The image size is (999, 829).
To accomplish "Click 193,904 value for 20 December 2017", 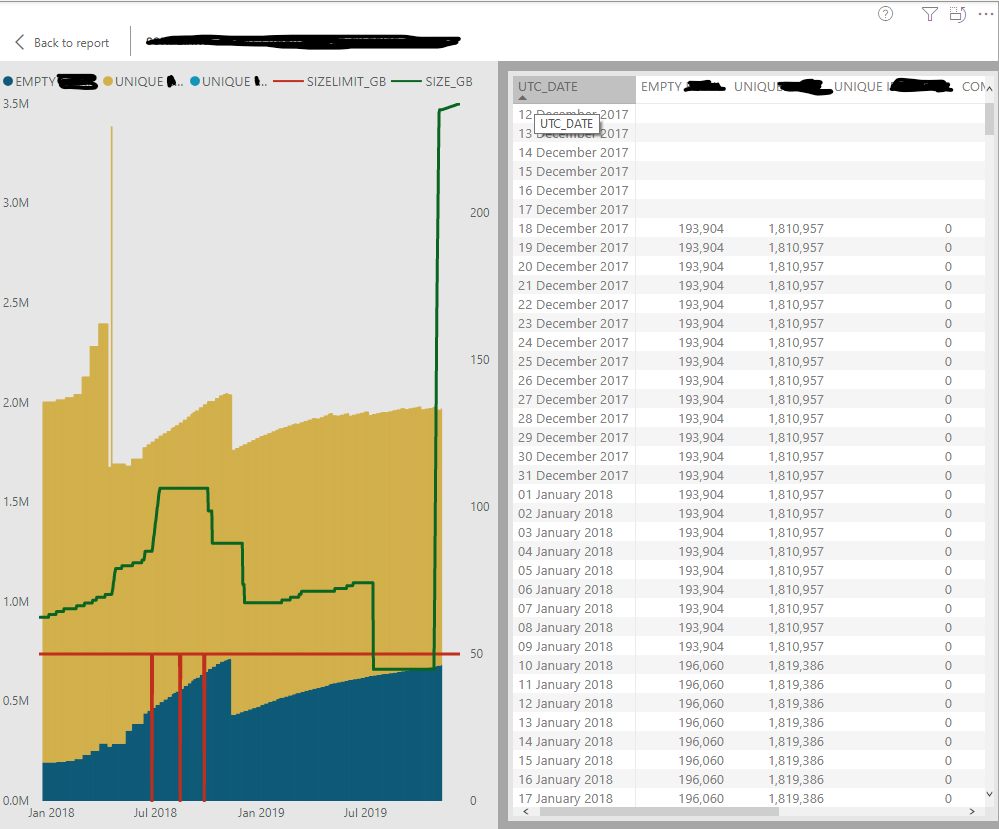I will pos(701,266).
